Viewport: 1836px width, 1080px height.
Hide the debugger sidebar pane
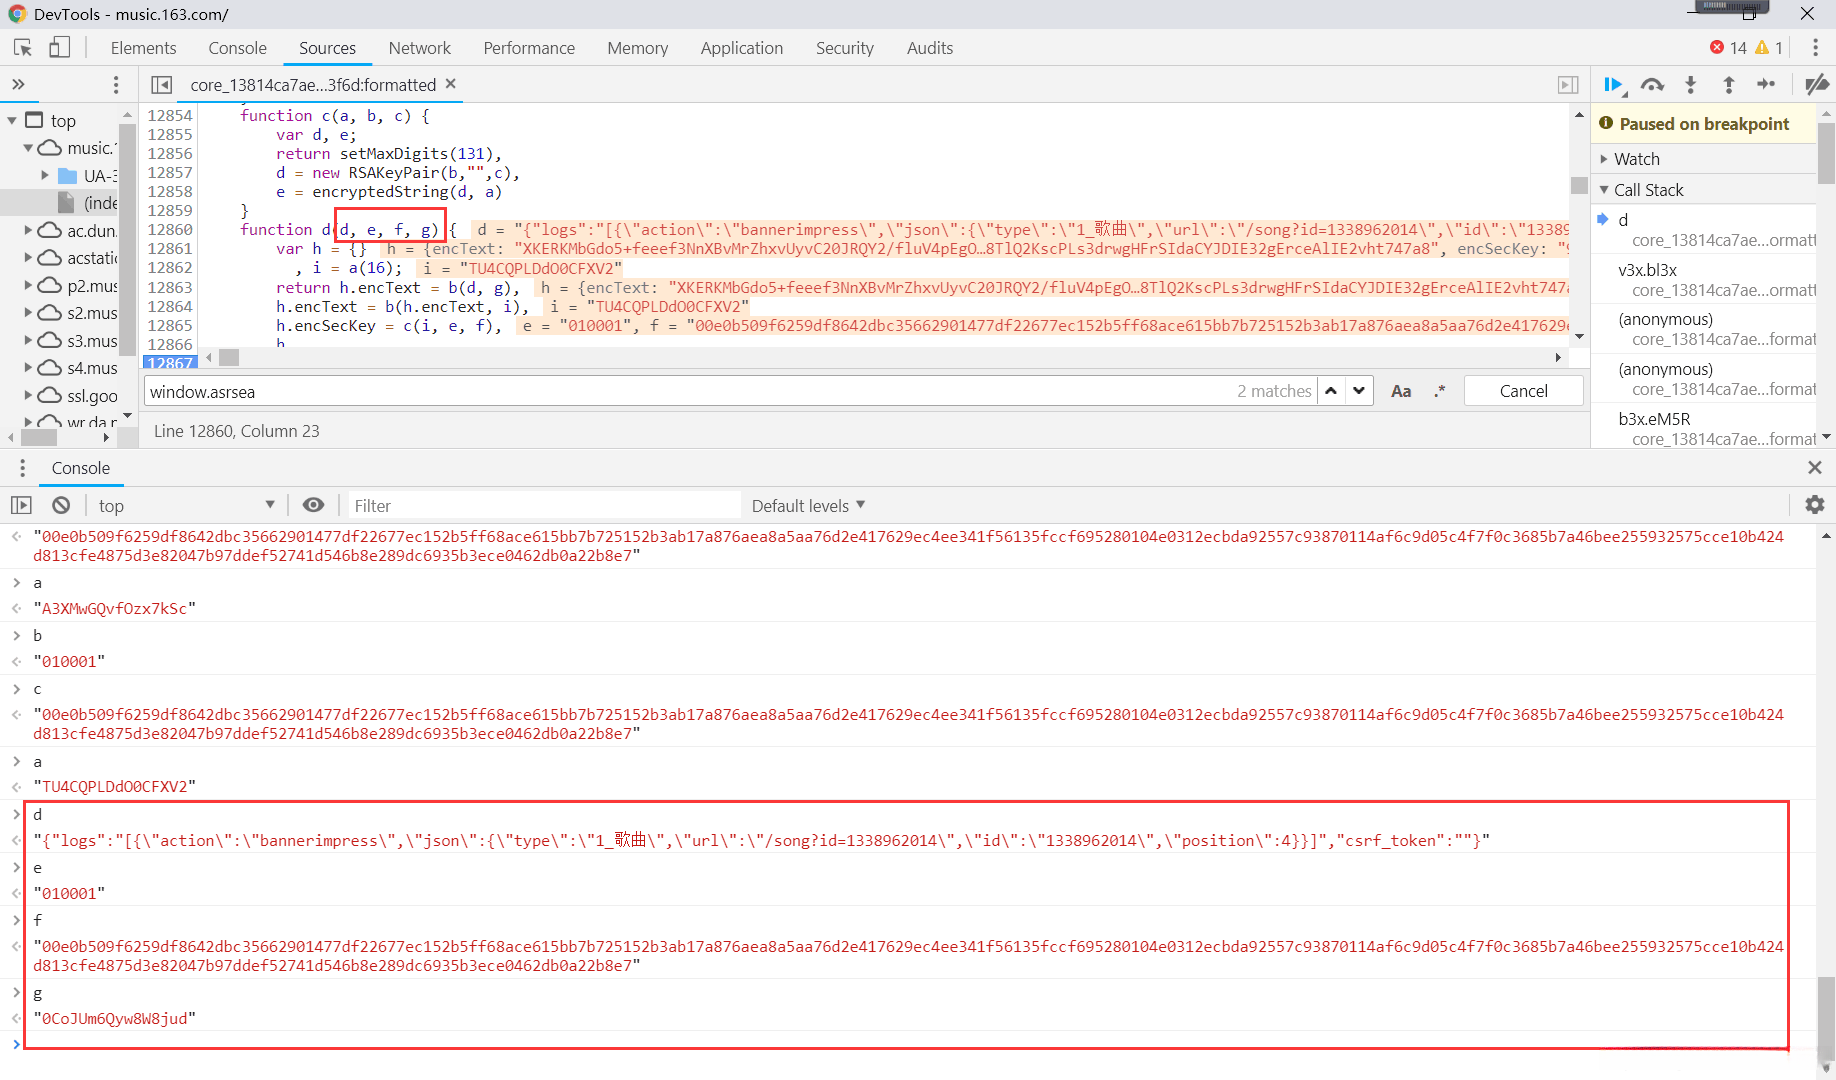(x=1568, y=85)
